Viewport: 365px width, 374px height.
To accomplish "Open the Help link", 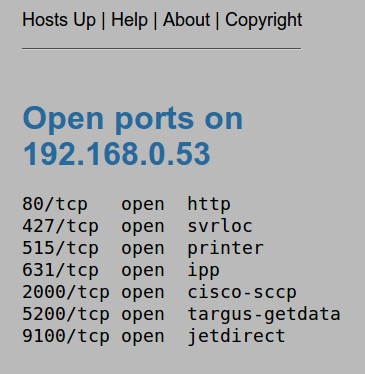I will coord(129,20).
